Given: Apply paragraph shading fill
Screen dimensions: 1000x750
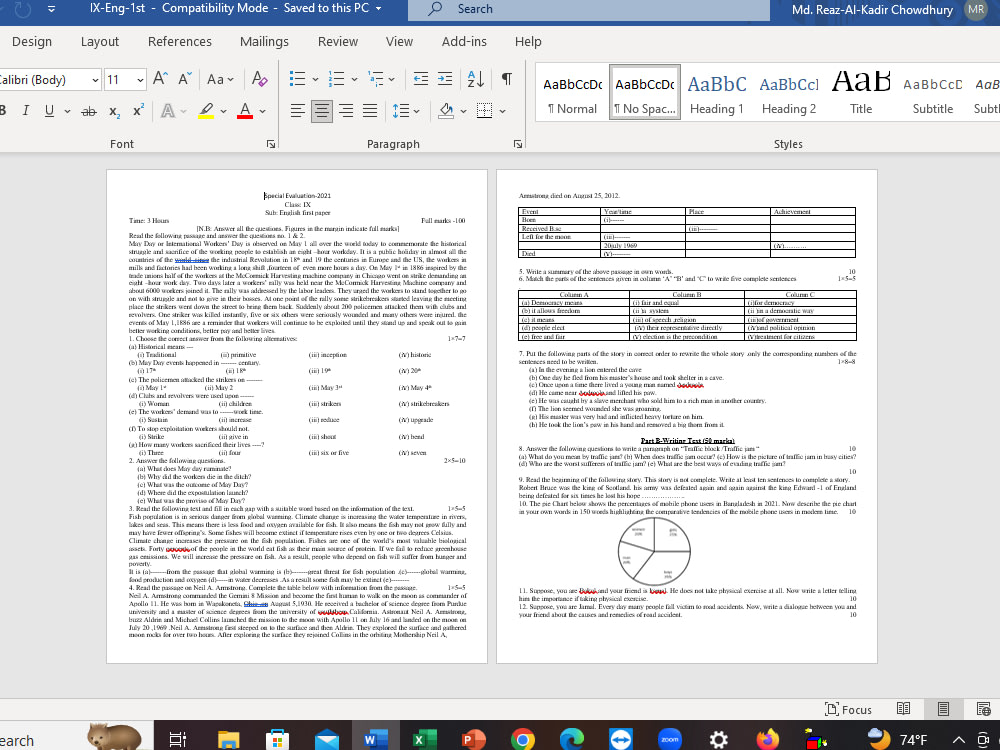Looking at the screenshot, I should click(x=446, y=111).
